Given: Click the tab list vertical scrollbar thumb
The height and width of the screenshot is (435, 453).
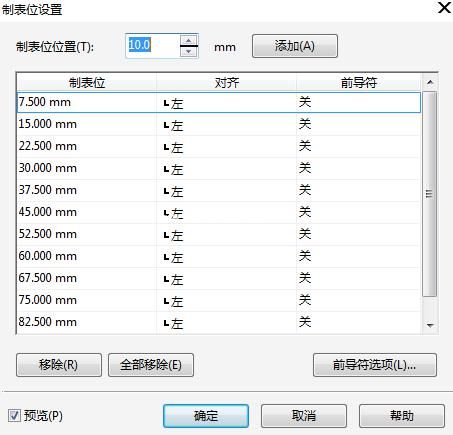Looking at the screenshot, I should [x=429, y=194].
